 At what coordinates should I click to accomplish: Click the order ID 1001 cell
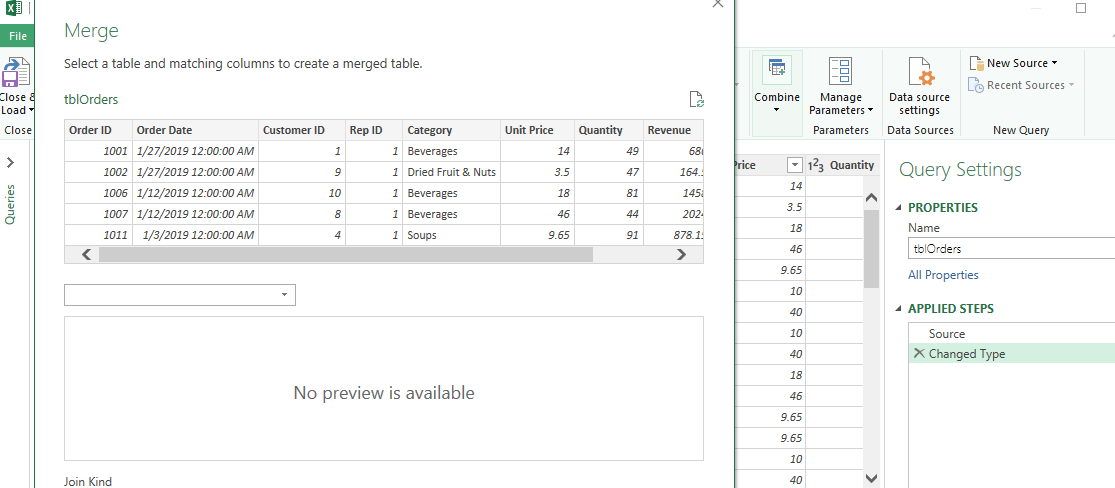[x=98, y=151]
